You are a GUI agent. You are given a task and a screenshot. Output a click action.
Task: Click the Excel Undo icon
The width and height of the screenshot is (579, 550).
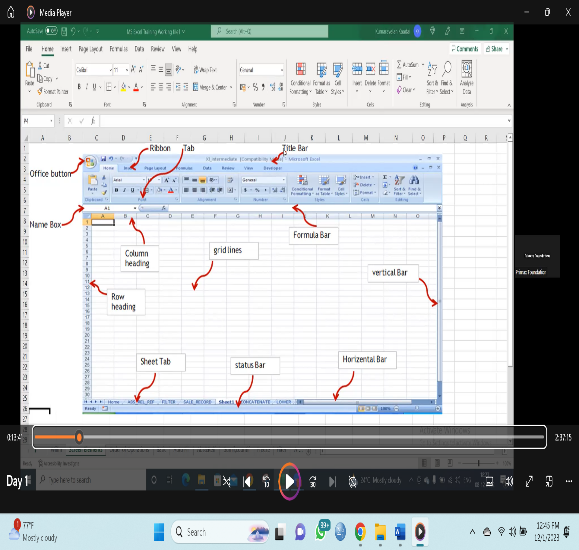point(73,31)
